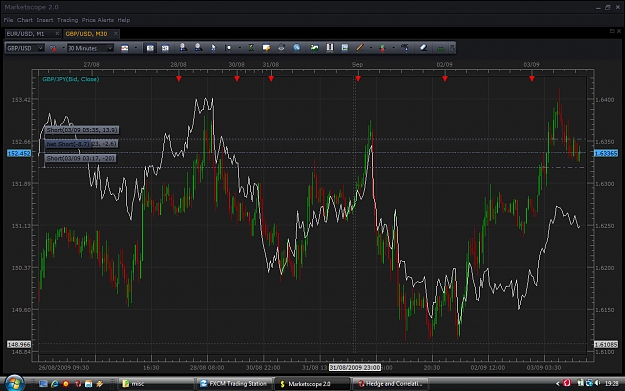Switch to FXCM Trading Station in taskbar
The height and width of the screenshot is (391, 625).
point(233,383)
